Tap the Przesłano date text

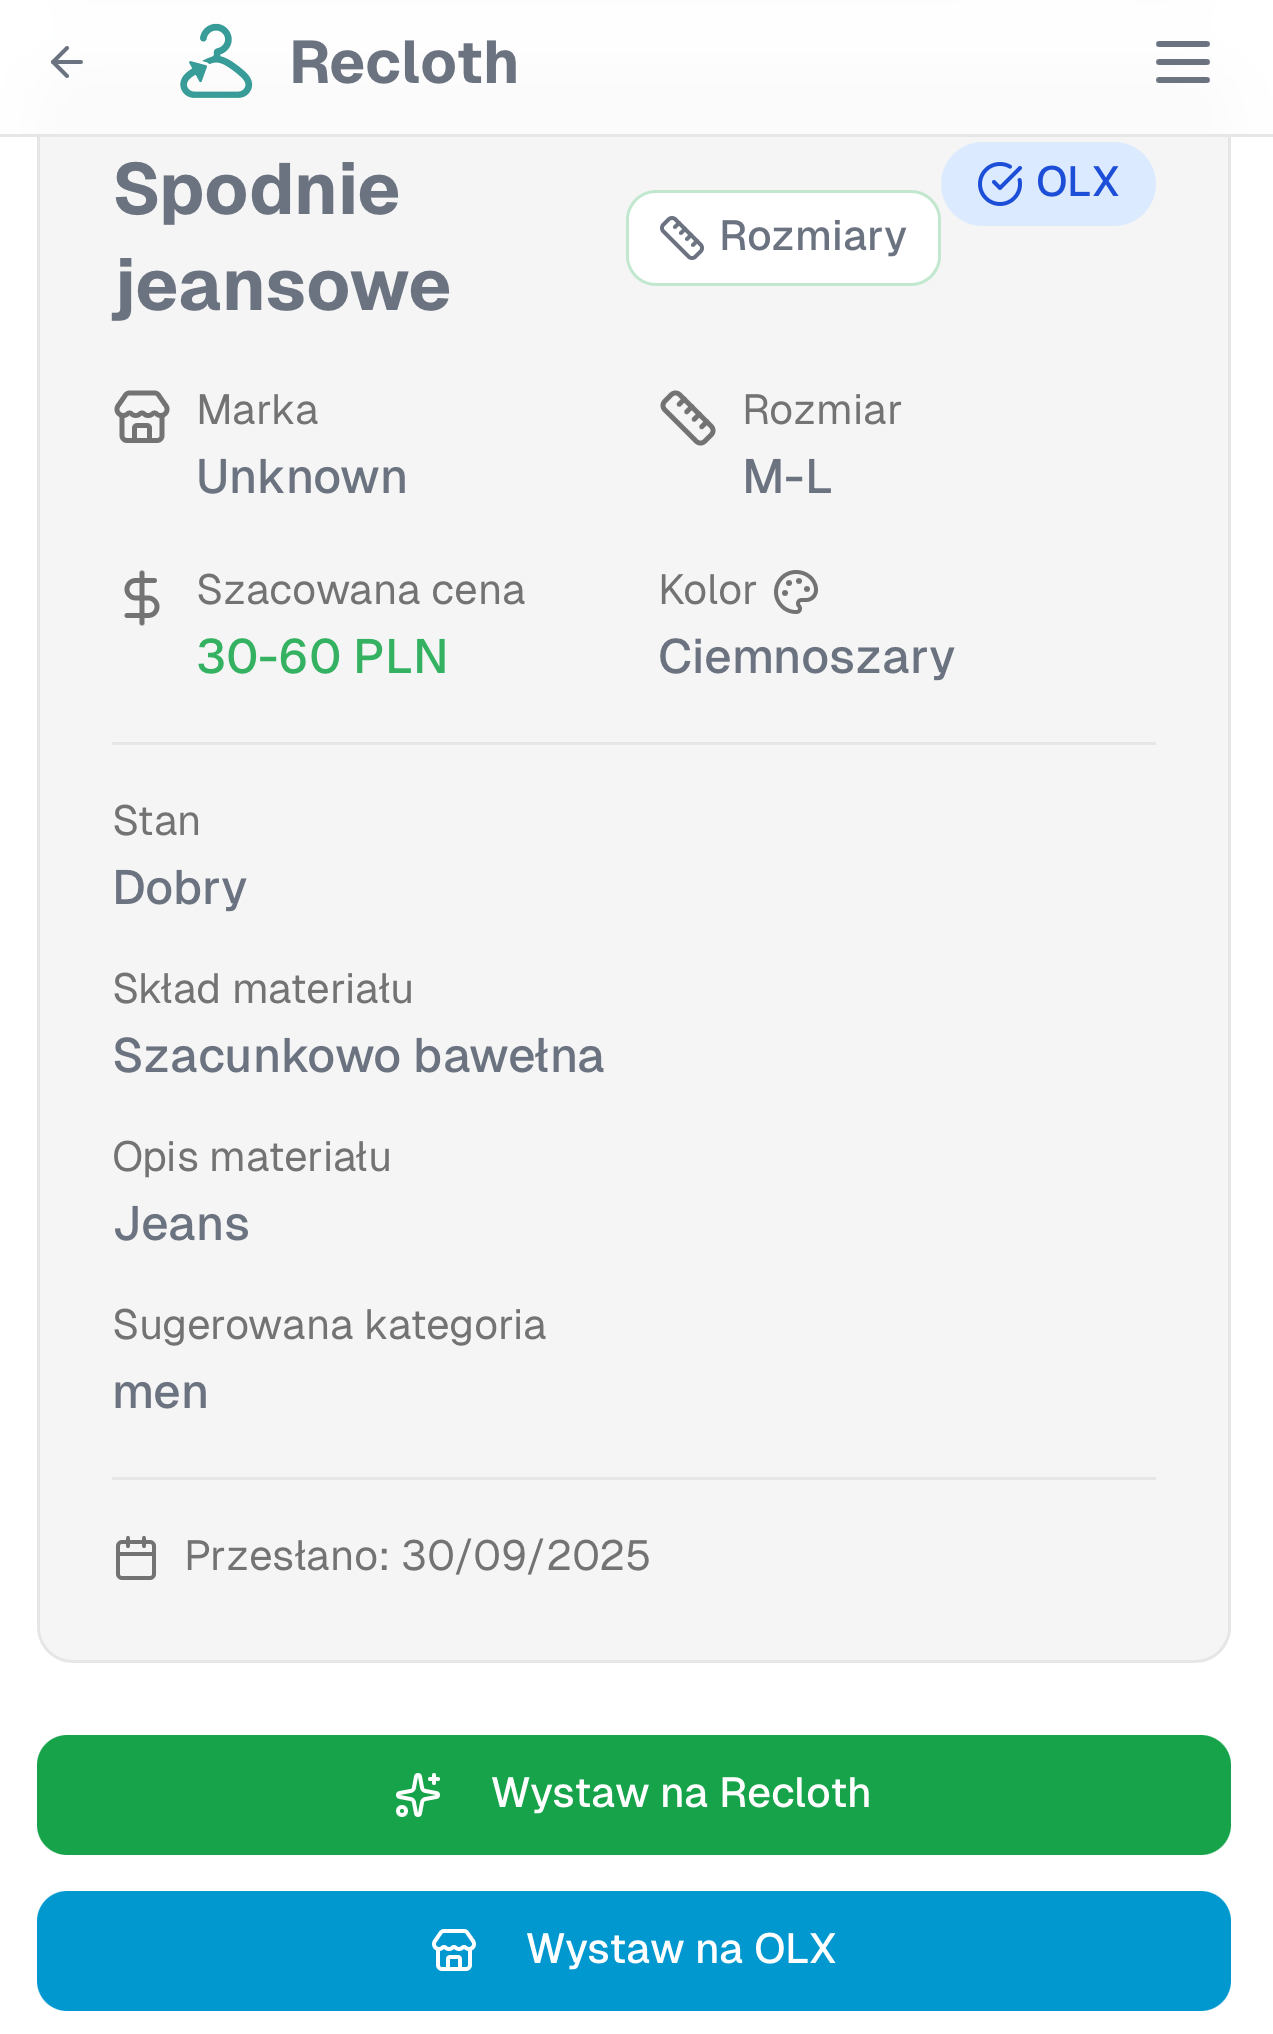tap(417, 1556)
